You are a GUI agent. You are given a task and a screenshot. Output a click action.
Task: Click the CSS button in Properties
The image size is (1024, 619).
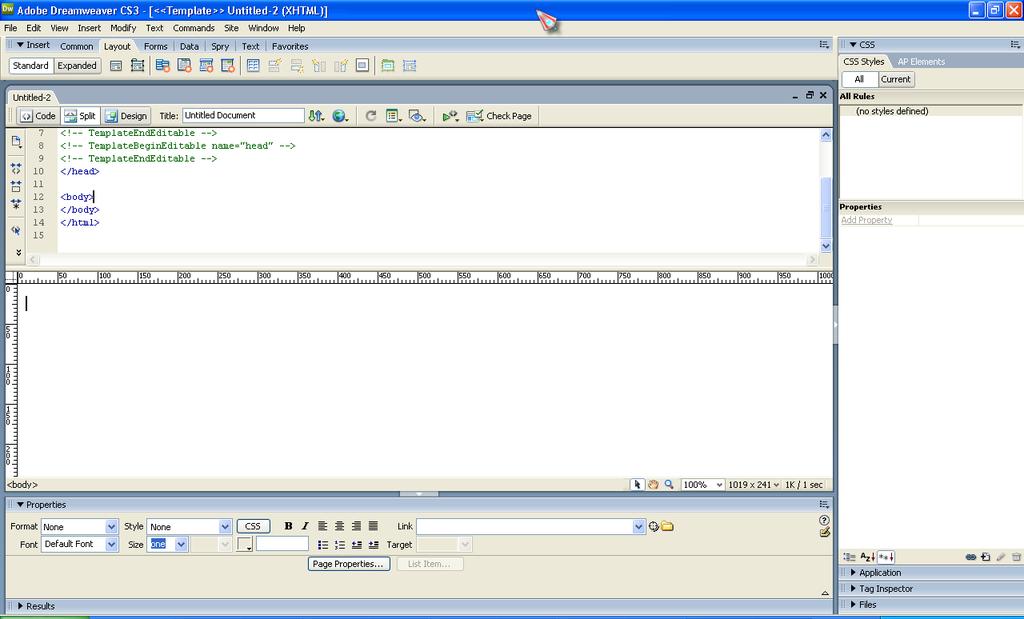tap(253, 526)
